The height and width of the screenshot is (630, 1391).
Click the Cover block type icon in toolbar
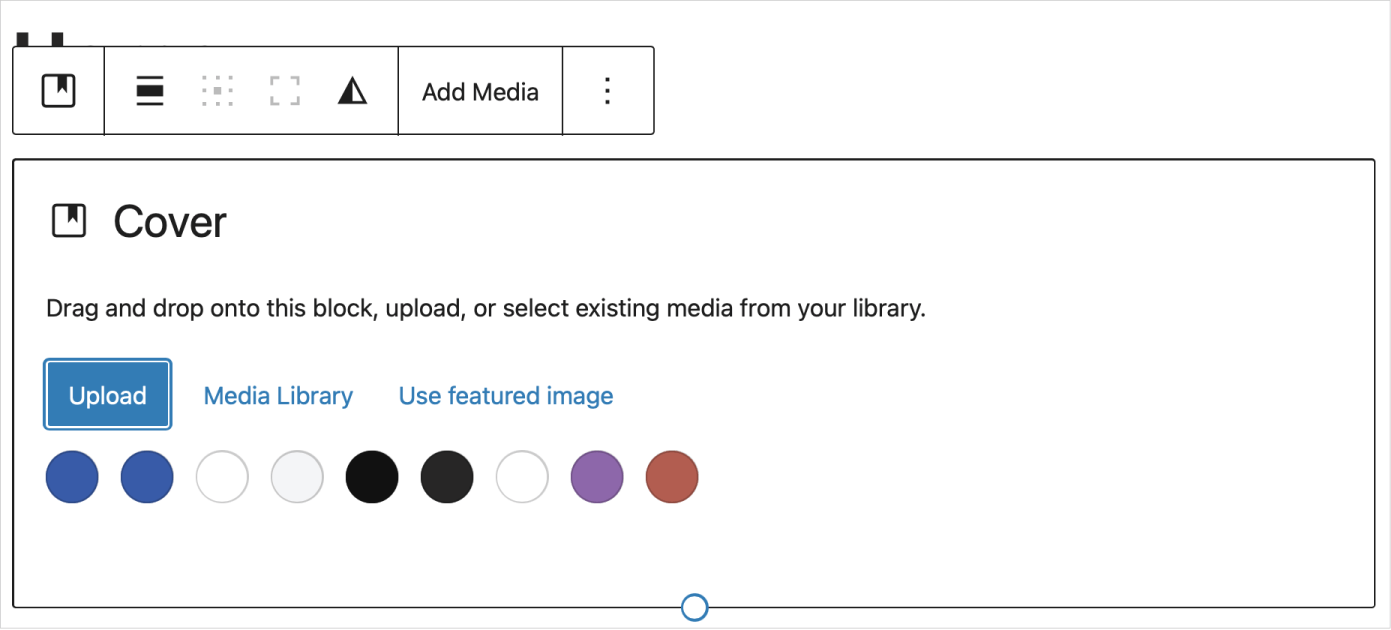59,91
